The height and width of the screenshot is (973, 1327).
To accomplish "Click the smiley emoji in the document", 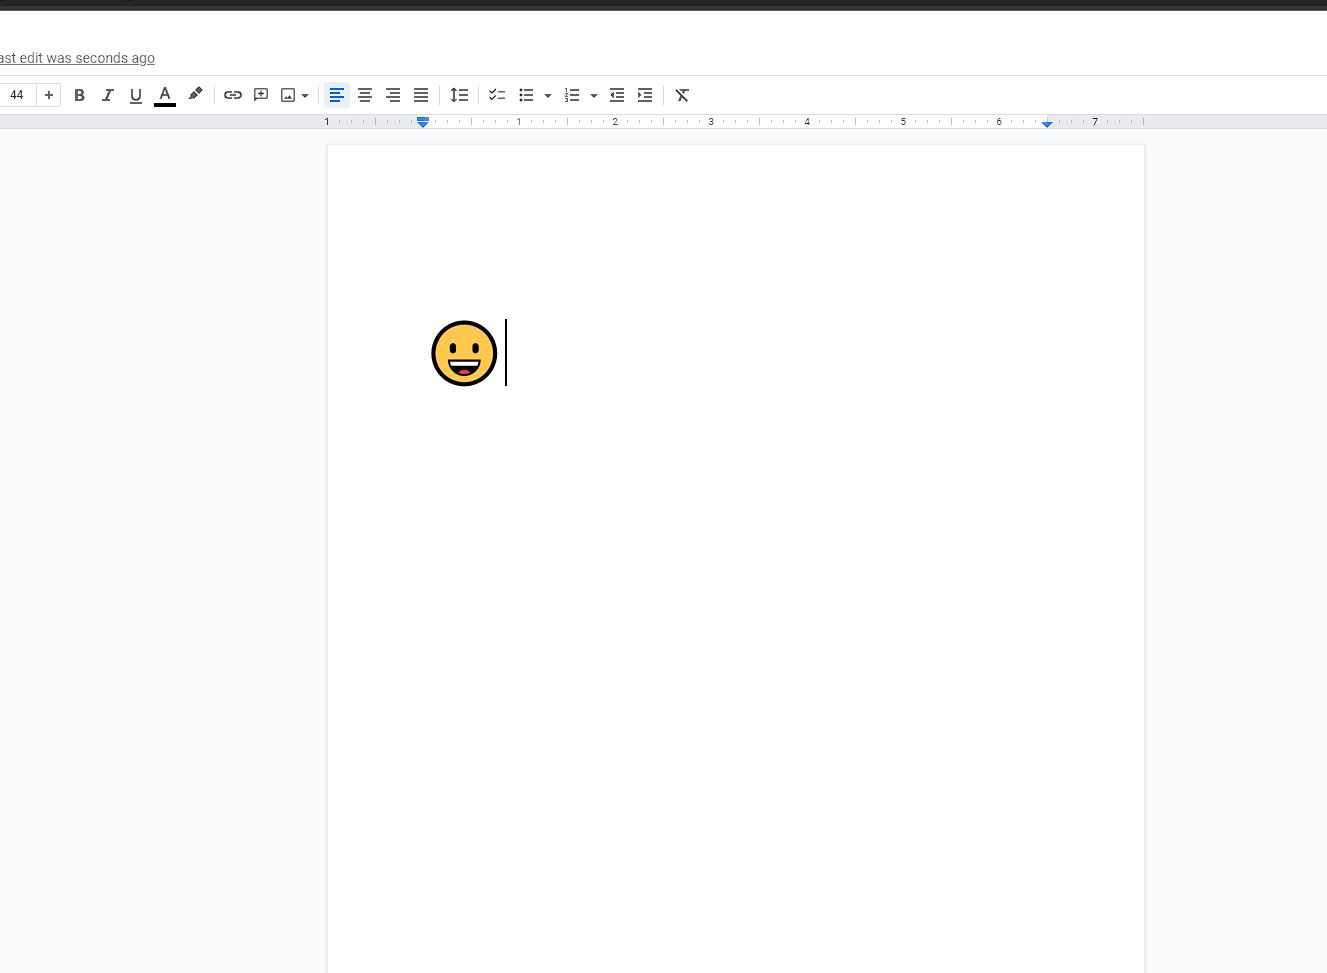I will click(x=464, y=353).
